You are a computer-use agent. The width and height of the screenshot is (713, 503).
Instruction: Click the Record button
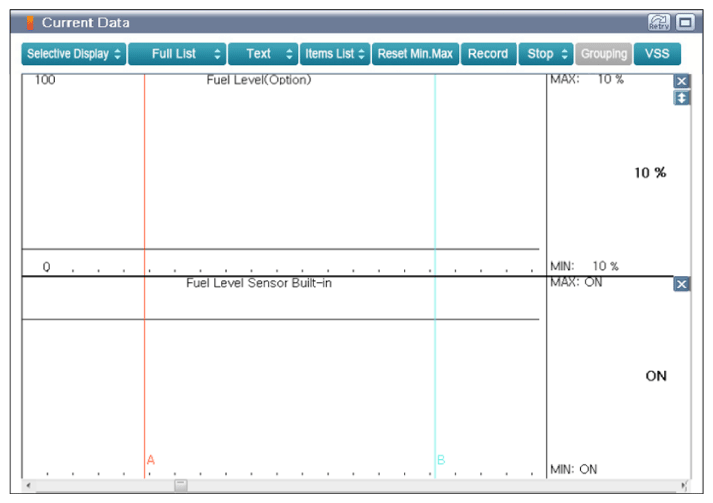click(488, 54)
